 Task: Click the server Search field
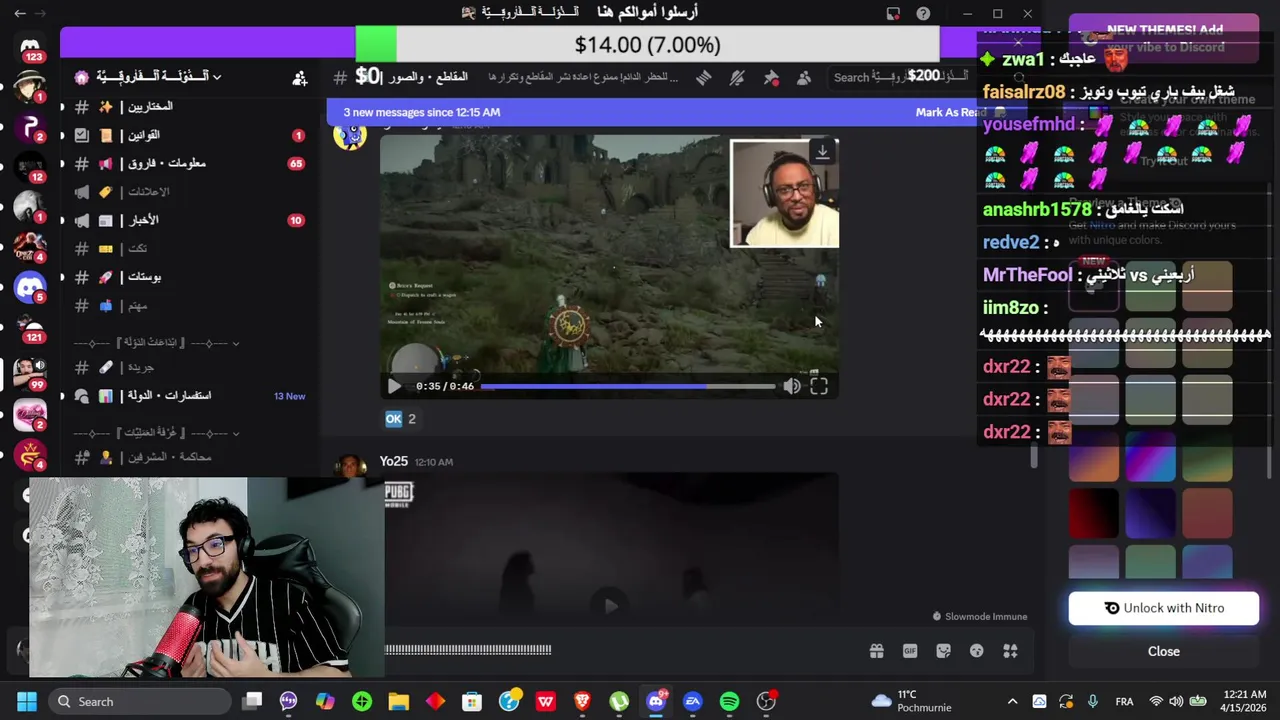click(900, 77)
